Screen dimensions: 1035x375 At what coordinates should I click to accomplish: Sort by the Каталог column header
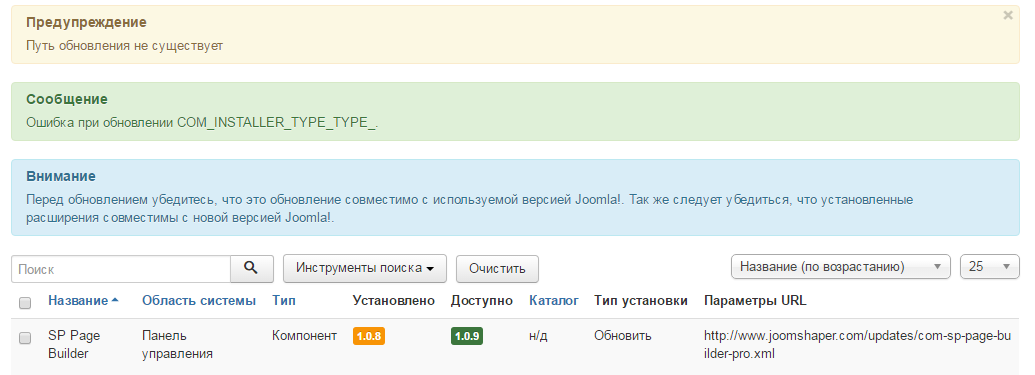point(554,300)
